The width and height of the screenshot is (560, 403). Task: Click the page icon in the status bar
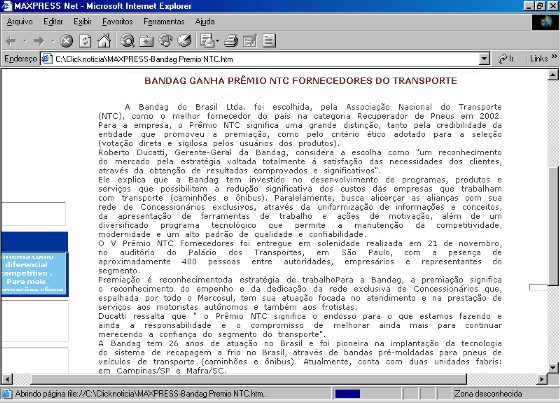click(6, 394)
